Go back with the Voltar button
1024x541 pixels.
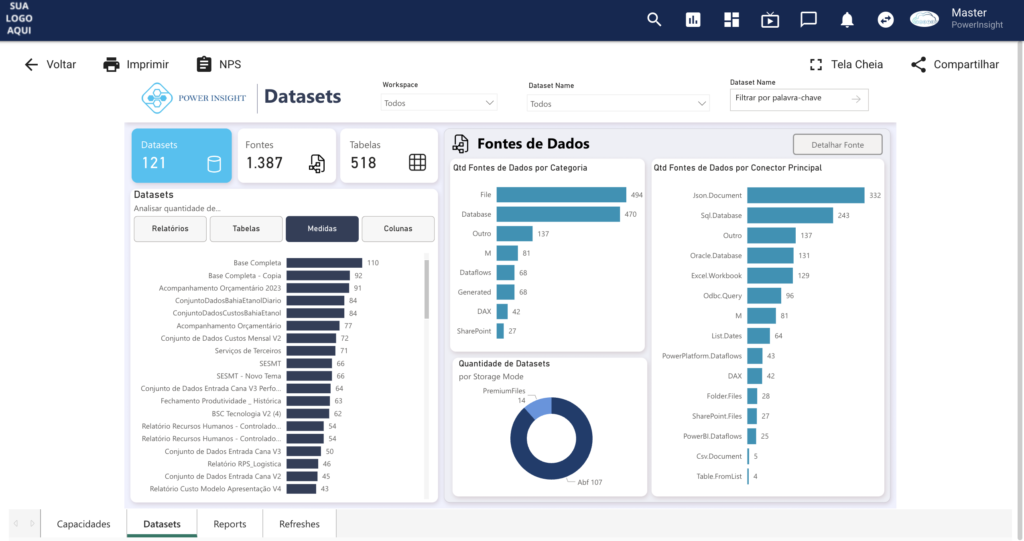(50, 64)
